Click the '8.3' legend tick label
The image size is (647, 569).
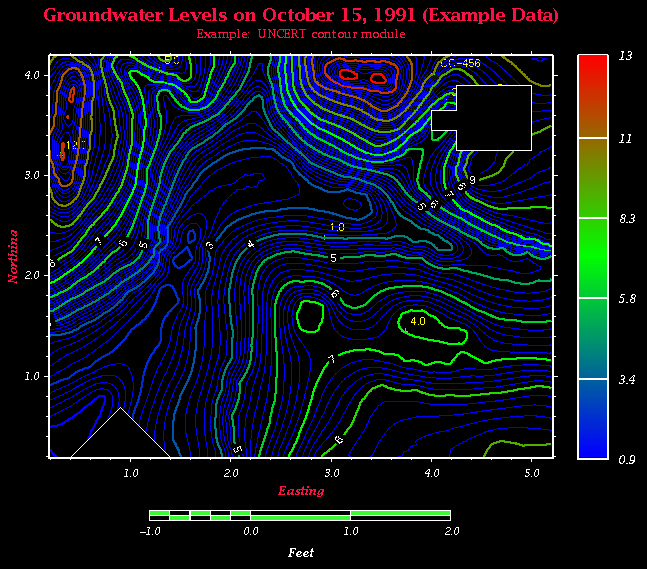[x=625, y=217]
